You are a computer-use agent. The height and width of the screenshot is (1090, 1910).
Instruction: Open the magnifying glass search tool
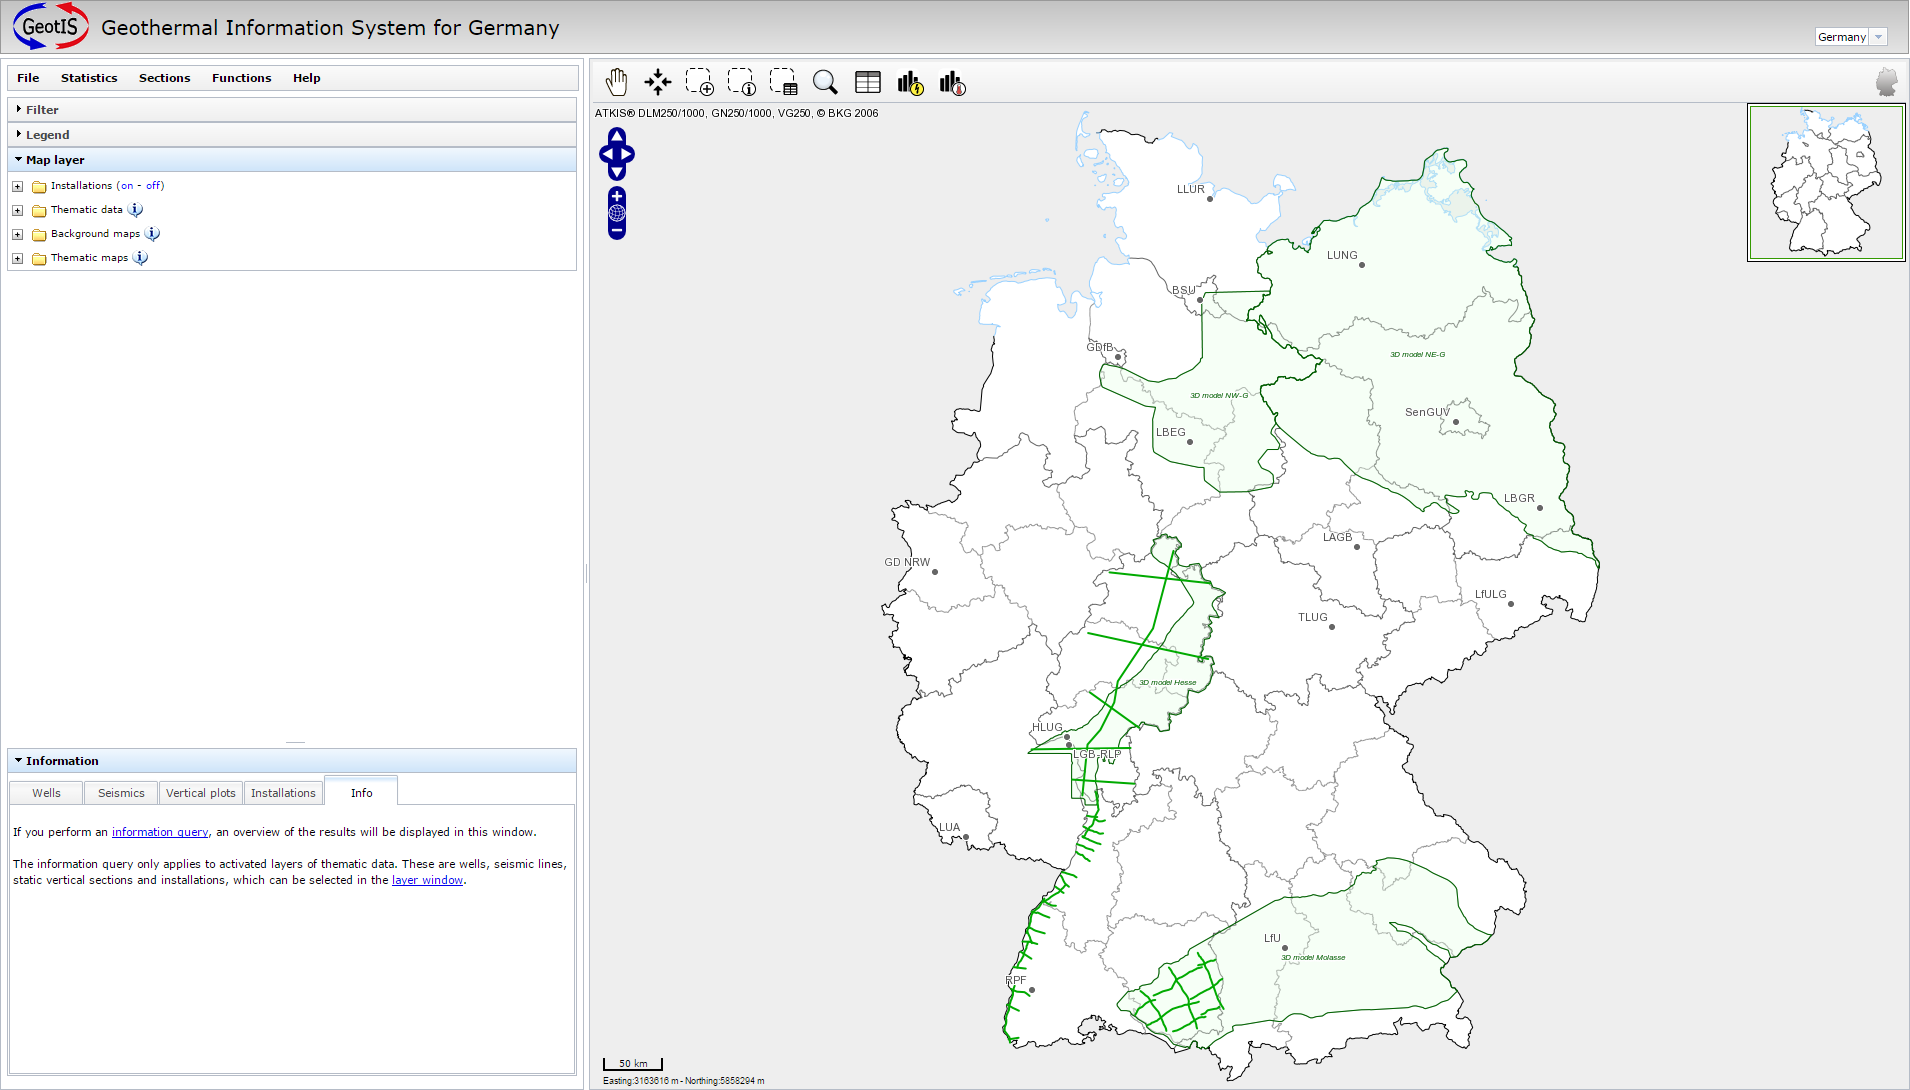point(825,82)
